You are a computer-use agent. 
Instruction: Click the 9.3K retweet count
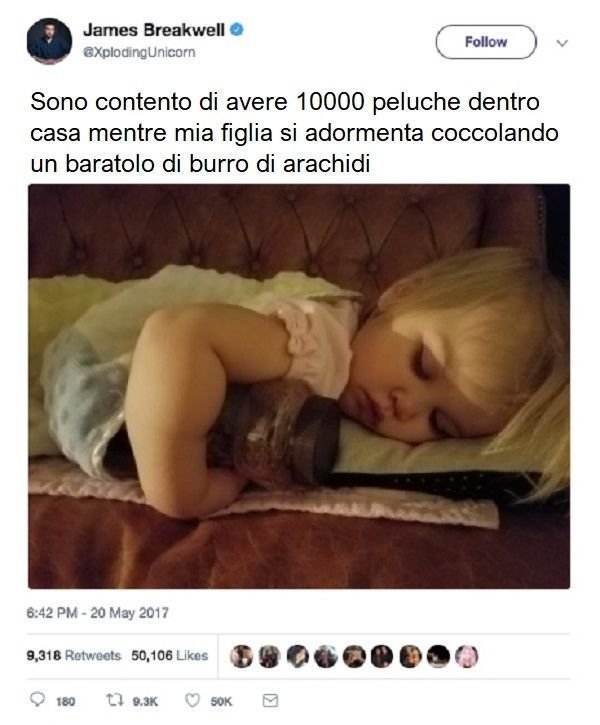pos(145,701)
